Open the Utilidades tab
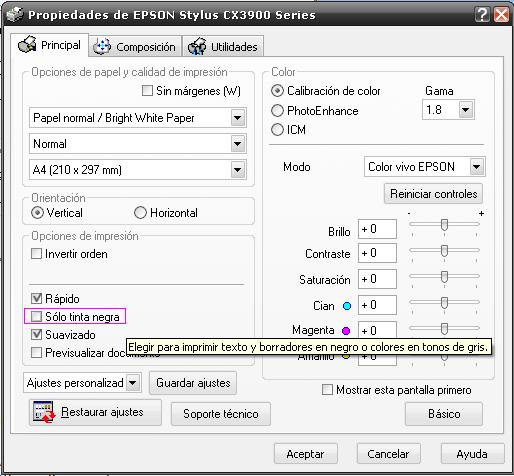This screenshot has width=514, height=476. pyautogui.click(x=223, y=47)
